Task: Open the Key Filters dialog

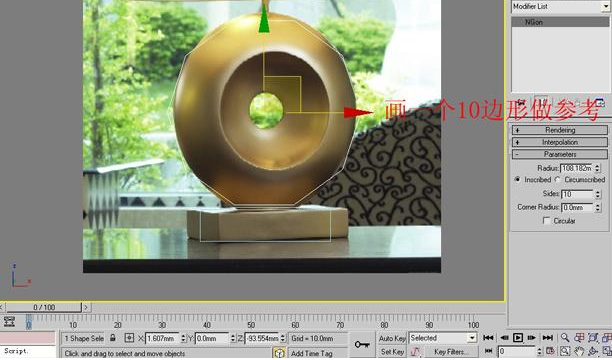Action: (x=451, y=352)
